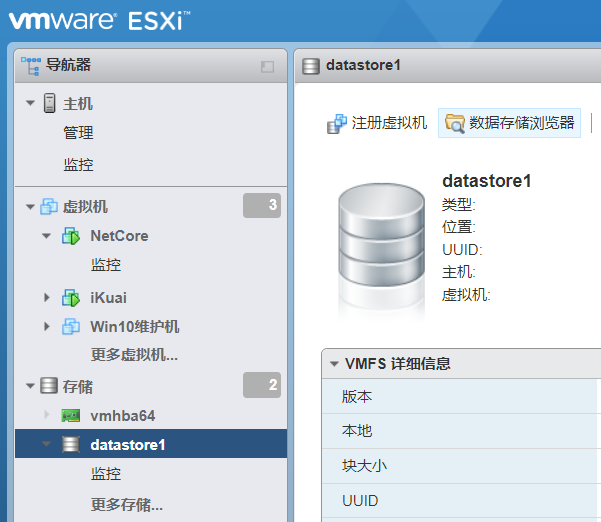Collapse the 存储 tree node
Screen dimensions: 601x522
pyautogui.click(x=30, y=386)
